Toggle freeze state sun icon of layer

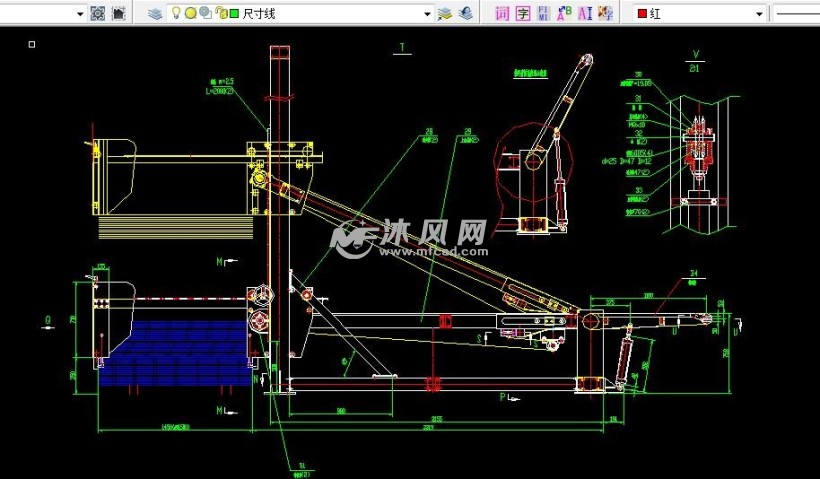coord(190,13)
